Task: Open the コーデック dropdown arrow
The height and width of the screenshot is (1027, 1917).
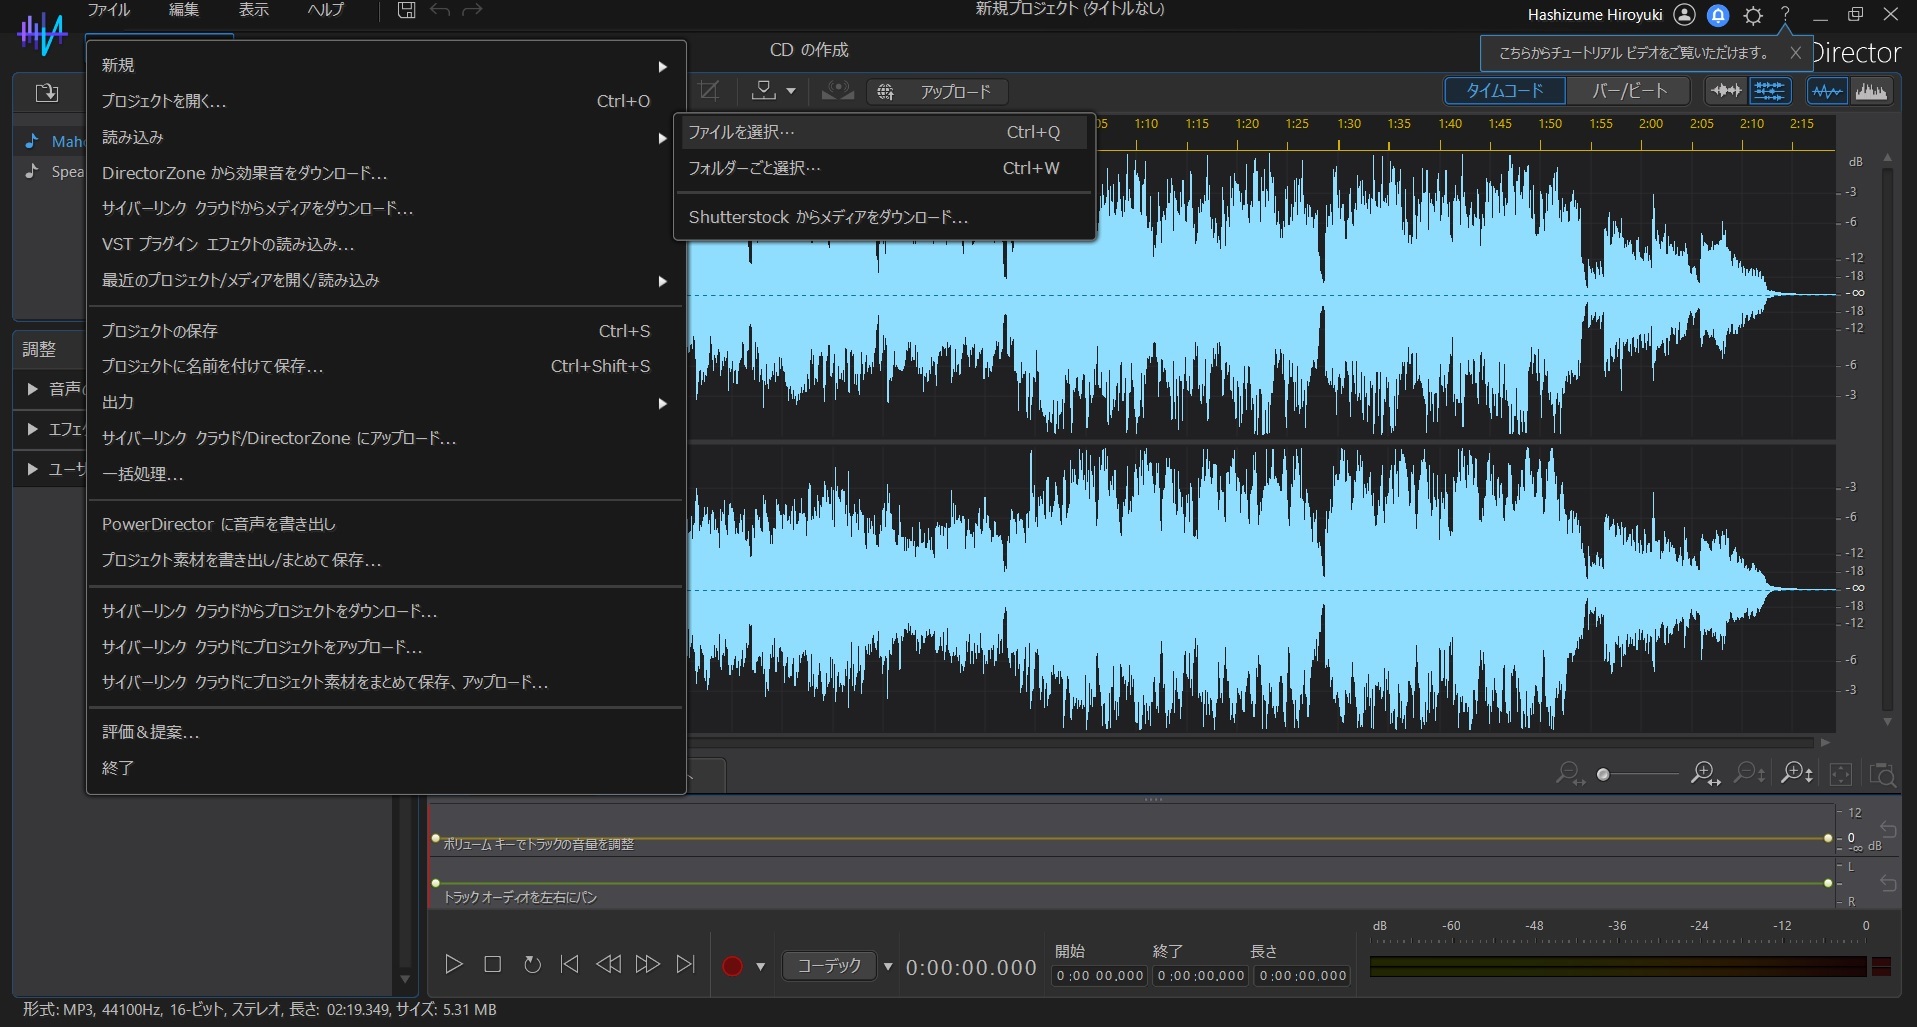Action: (888, 966)
